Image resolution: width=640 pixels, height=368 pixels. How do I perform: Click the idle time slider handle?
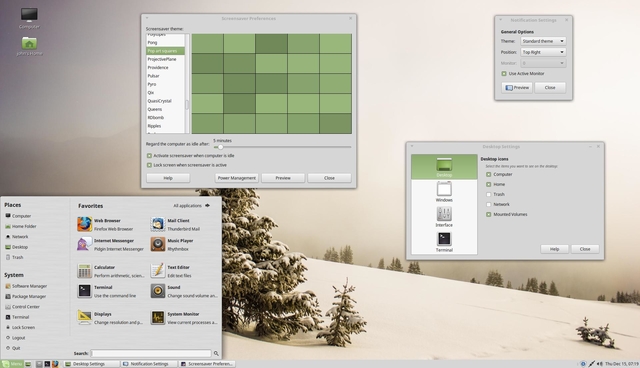[220, 147]
